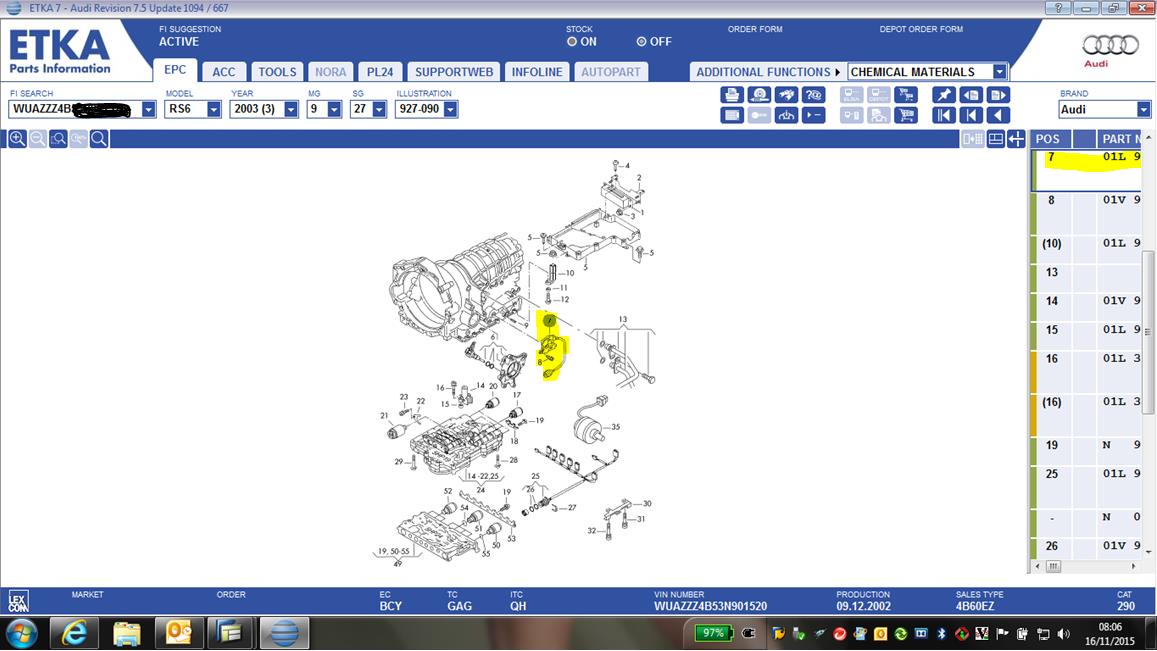This screenshot has height=651, width=1157.
Task: Click the next page document icon
Action: [x=997, y=95]
